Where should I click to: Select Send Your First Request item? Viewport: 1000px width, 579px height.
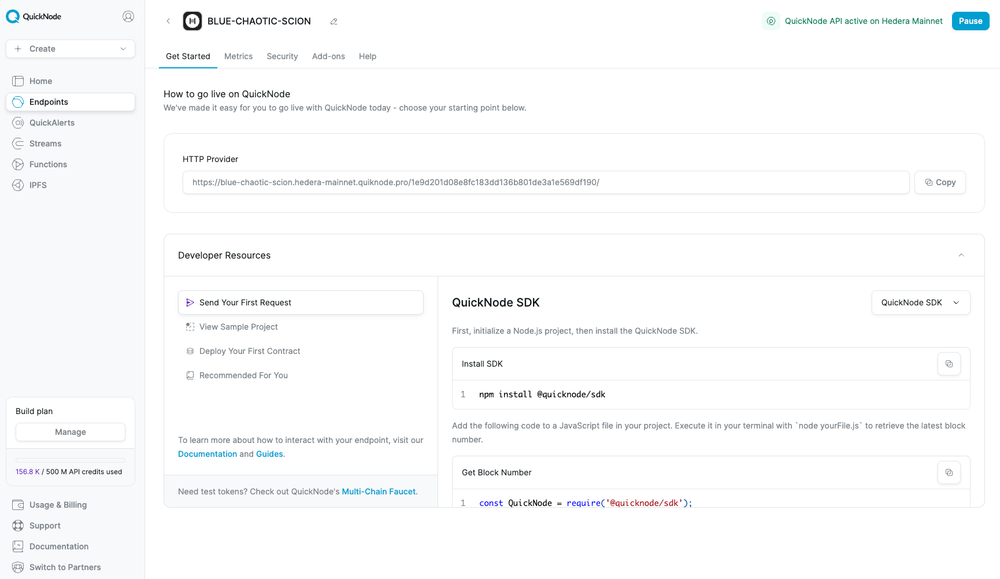click(x=300, y=303)
